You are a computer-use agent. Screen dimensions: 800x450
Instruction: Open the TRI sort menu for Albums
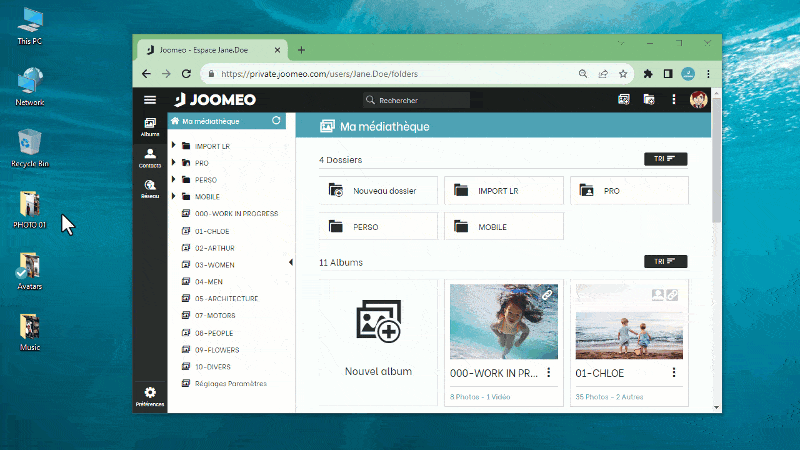point(665,262)
